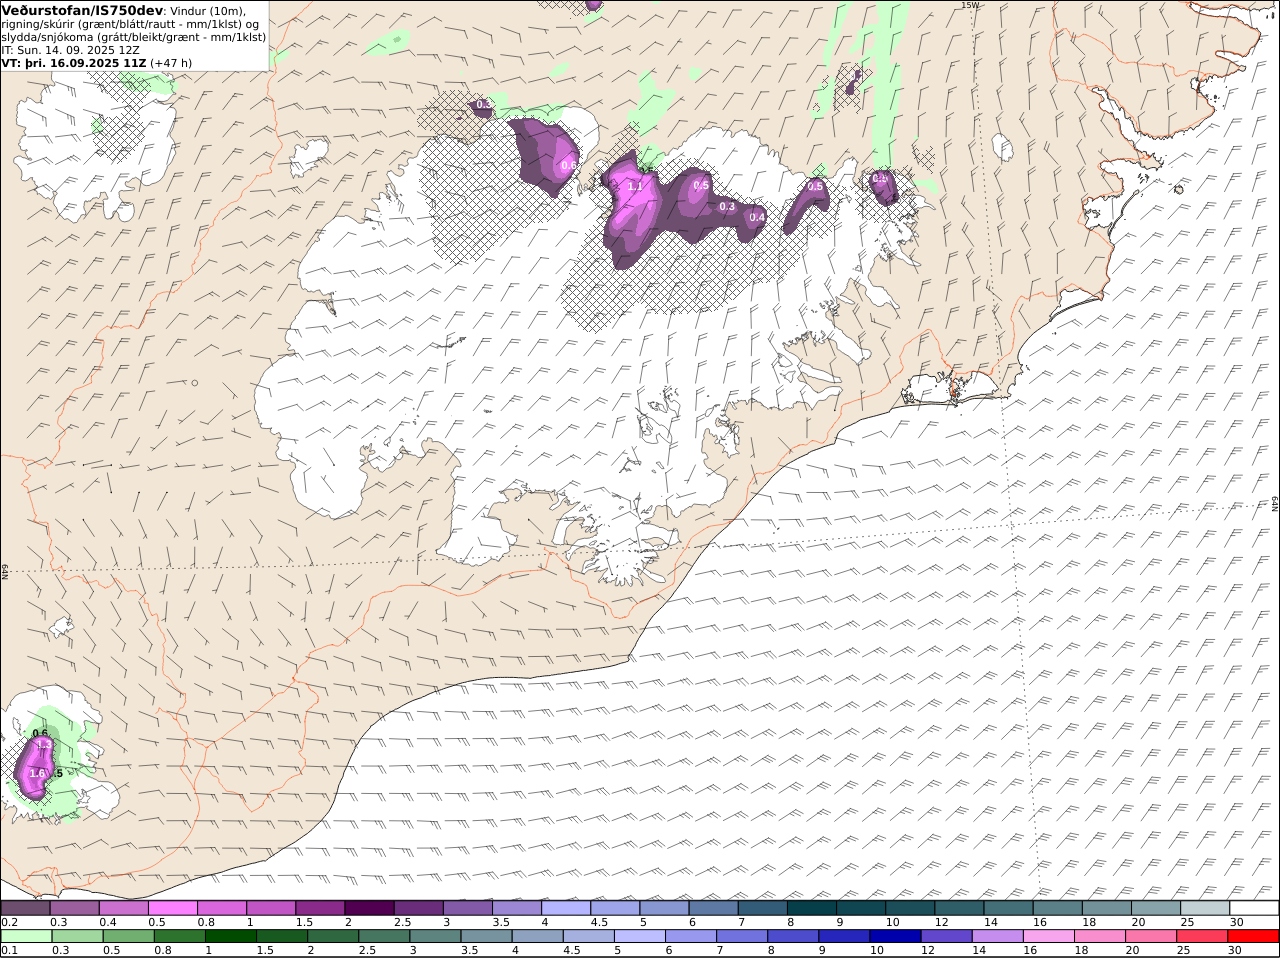Viewport: 1280px width, 958px height.
Task: Click the '(+47 h)' forecast offset text
Action: (171, 63)
